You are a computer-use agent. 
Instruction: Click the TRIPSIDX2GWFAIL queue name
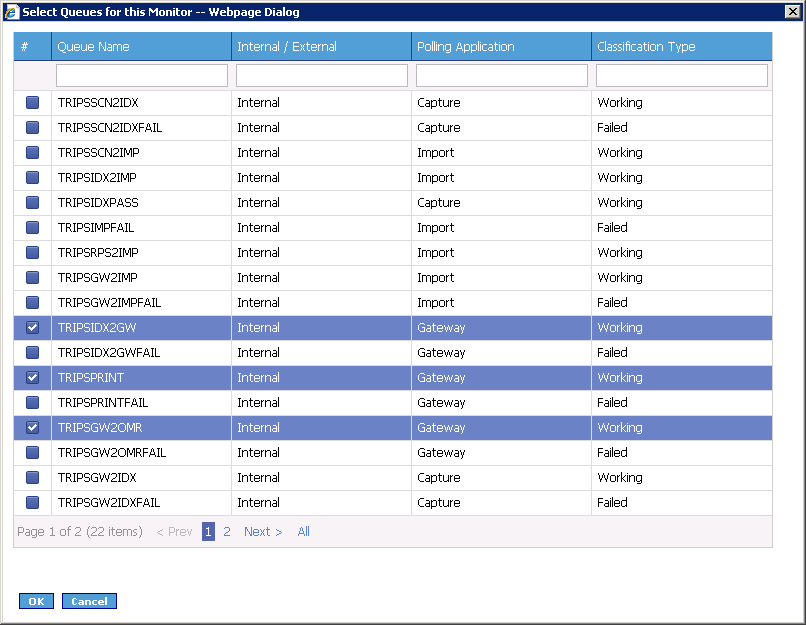(x=108, y=353)
